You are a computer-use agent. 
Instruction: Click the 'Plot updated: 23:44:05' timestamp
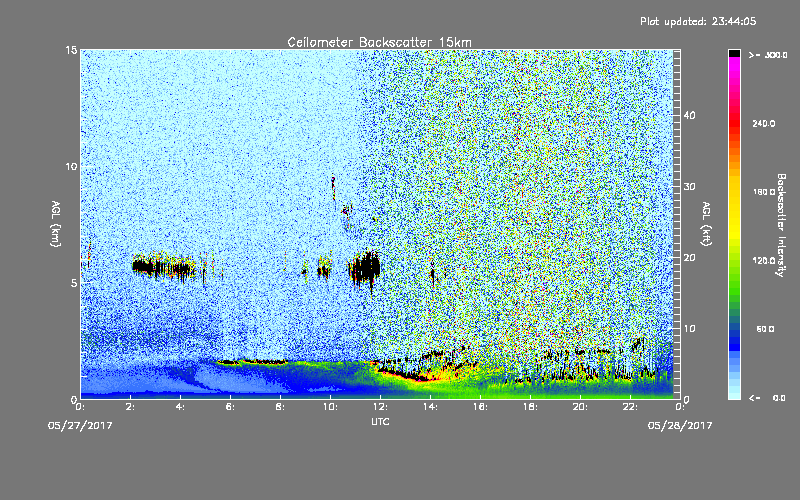tap(698, 21)
